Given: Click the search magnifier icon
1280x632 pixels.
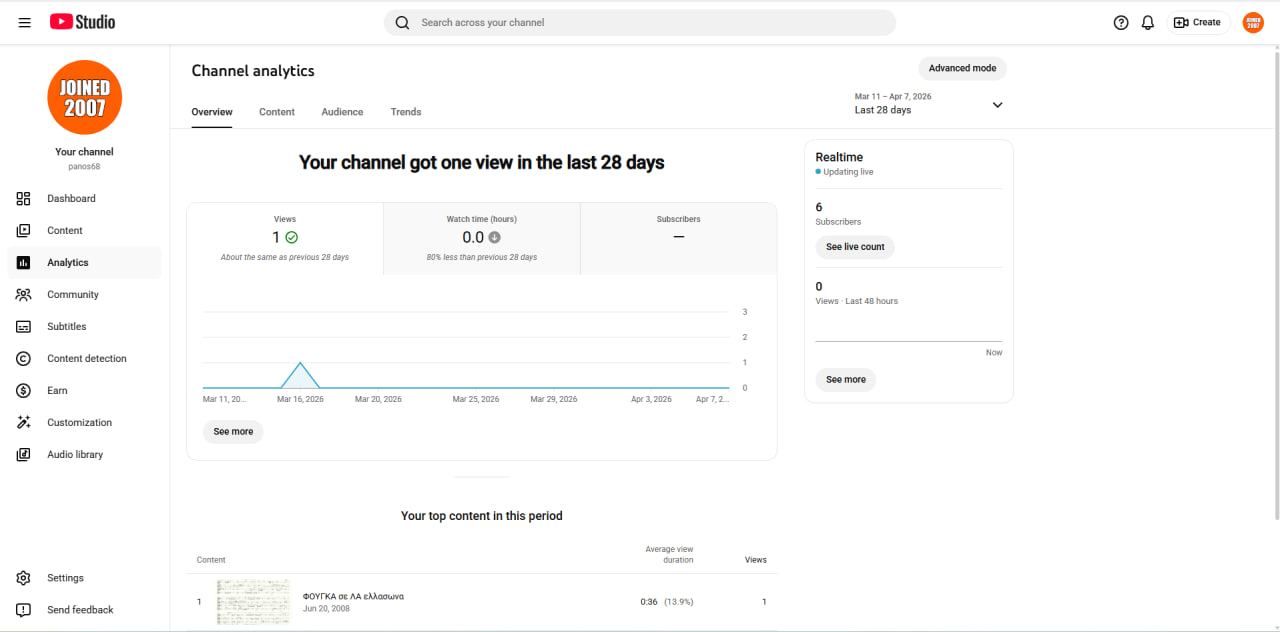Looking at the screenshot, I should point(402,22).
